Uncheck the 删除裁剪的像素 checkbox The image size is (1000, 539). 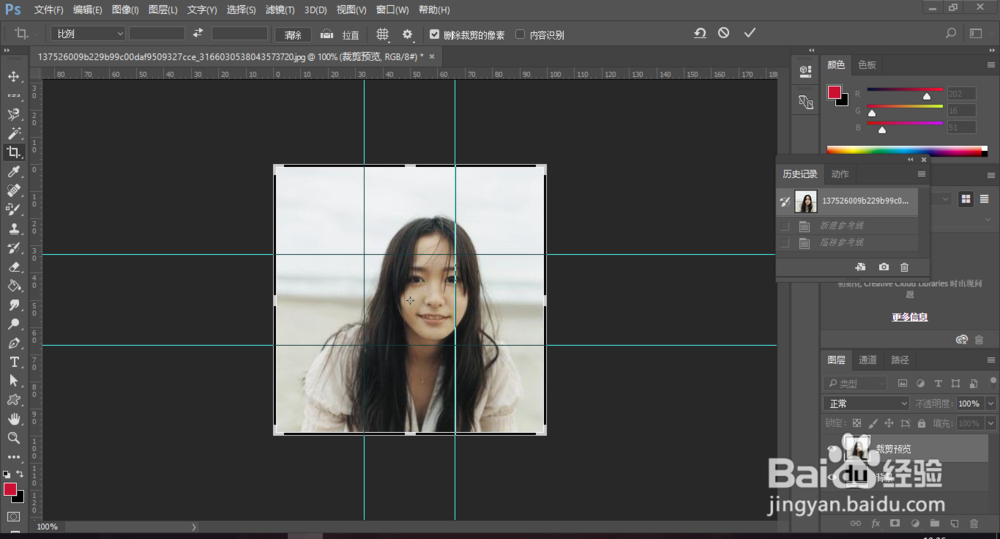(x=434, y=34)
